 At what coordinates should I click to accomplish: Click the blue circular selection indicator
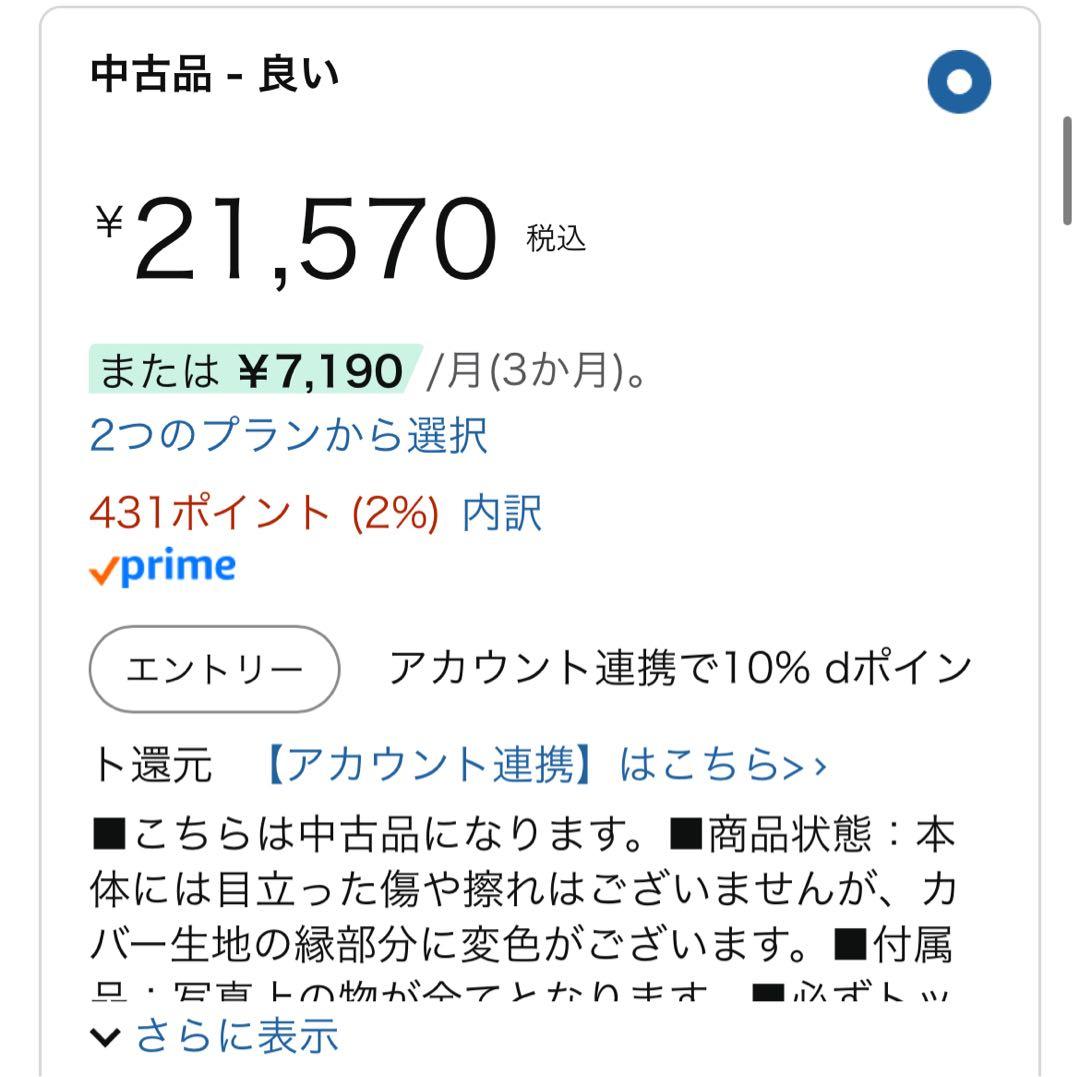pos(958,81)
